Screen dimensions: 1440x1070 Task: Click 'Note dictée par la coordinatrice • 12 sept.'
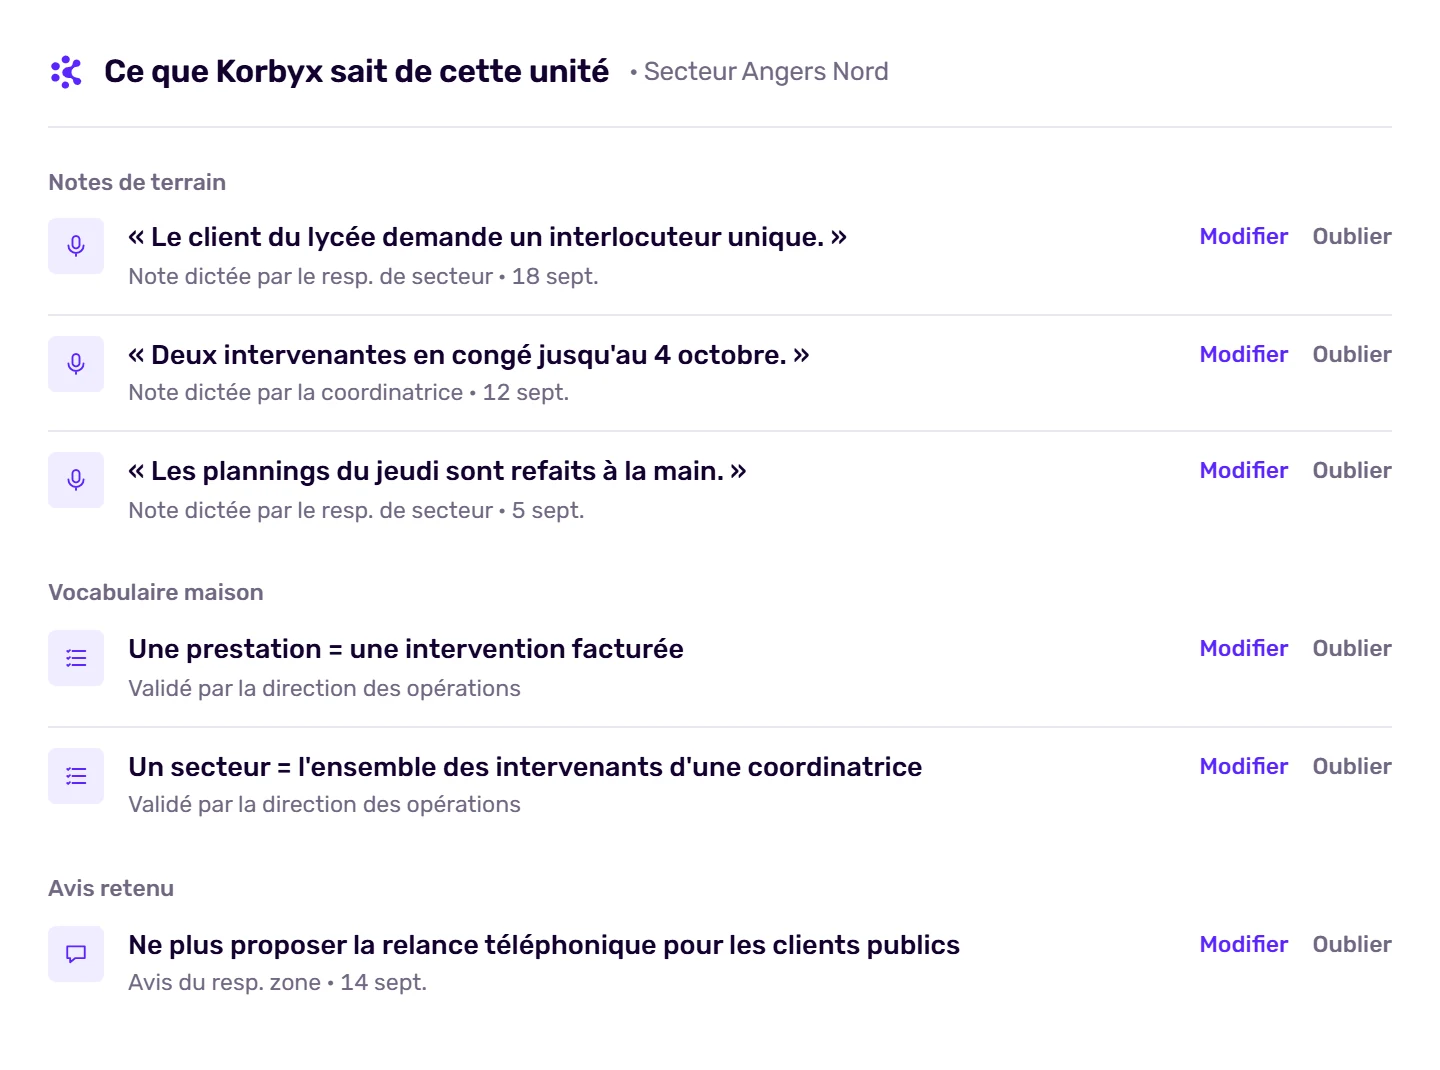pyautogui.click(x=348, y=393)
